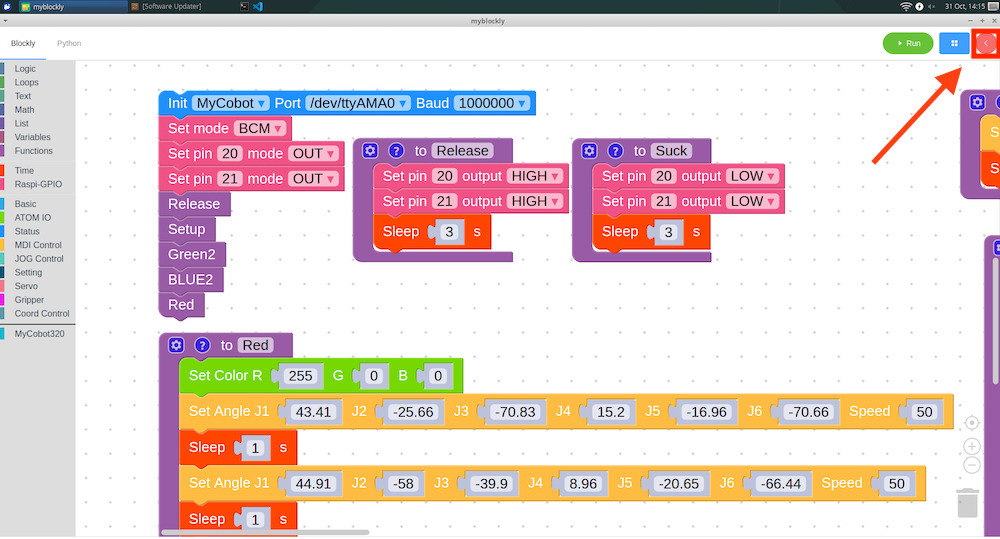This screenshot has width=1000, height=539.
Task: Open the question mark comment on Red function
Action: pyautogui.click(x=202, y=345)
